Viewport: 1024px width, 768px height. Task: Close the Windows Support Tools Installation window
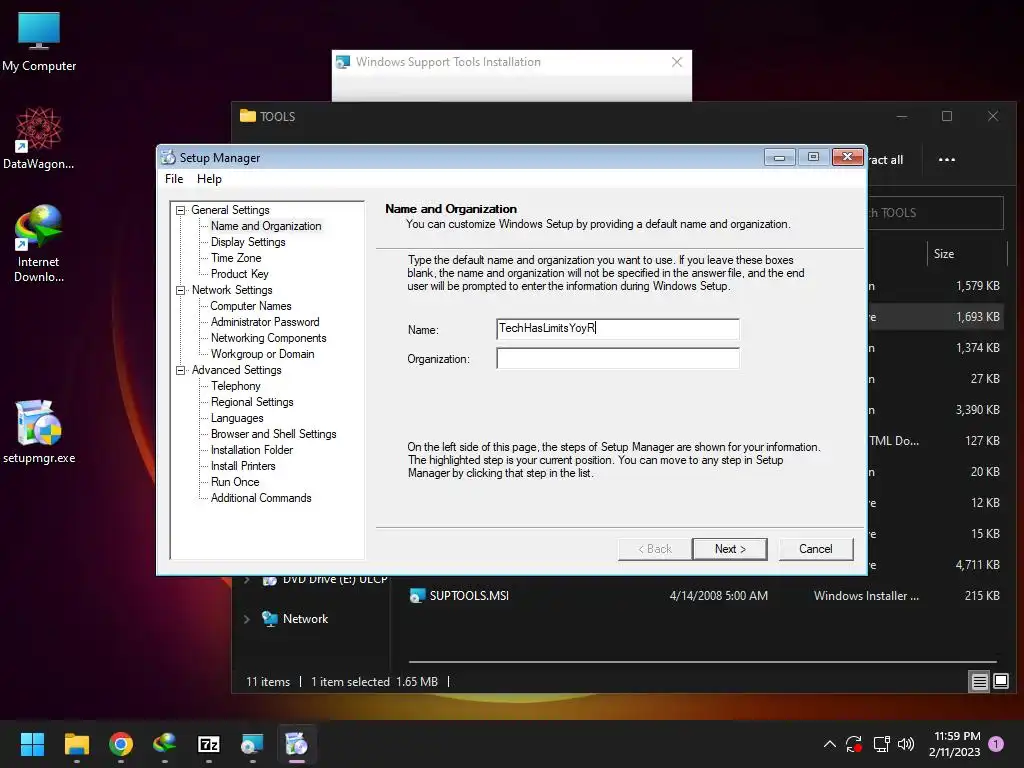677,62
